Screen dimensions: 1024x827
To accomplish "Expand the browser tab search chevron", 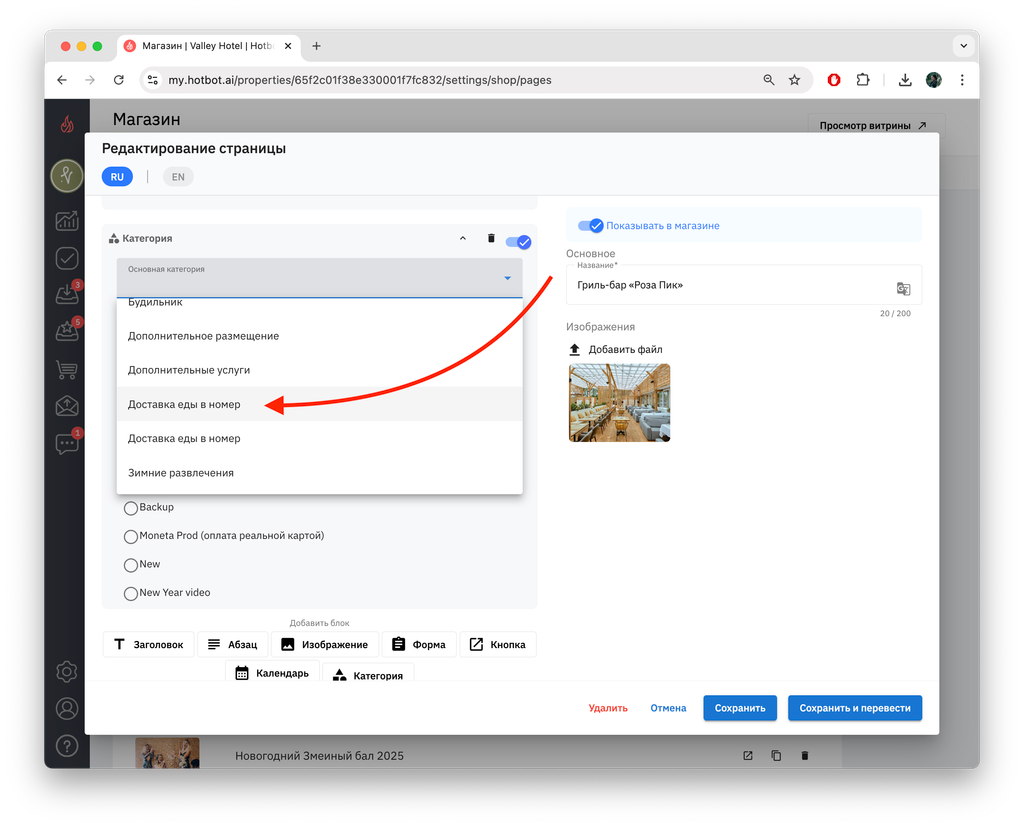I will 963,46.
